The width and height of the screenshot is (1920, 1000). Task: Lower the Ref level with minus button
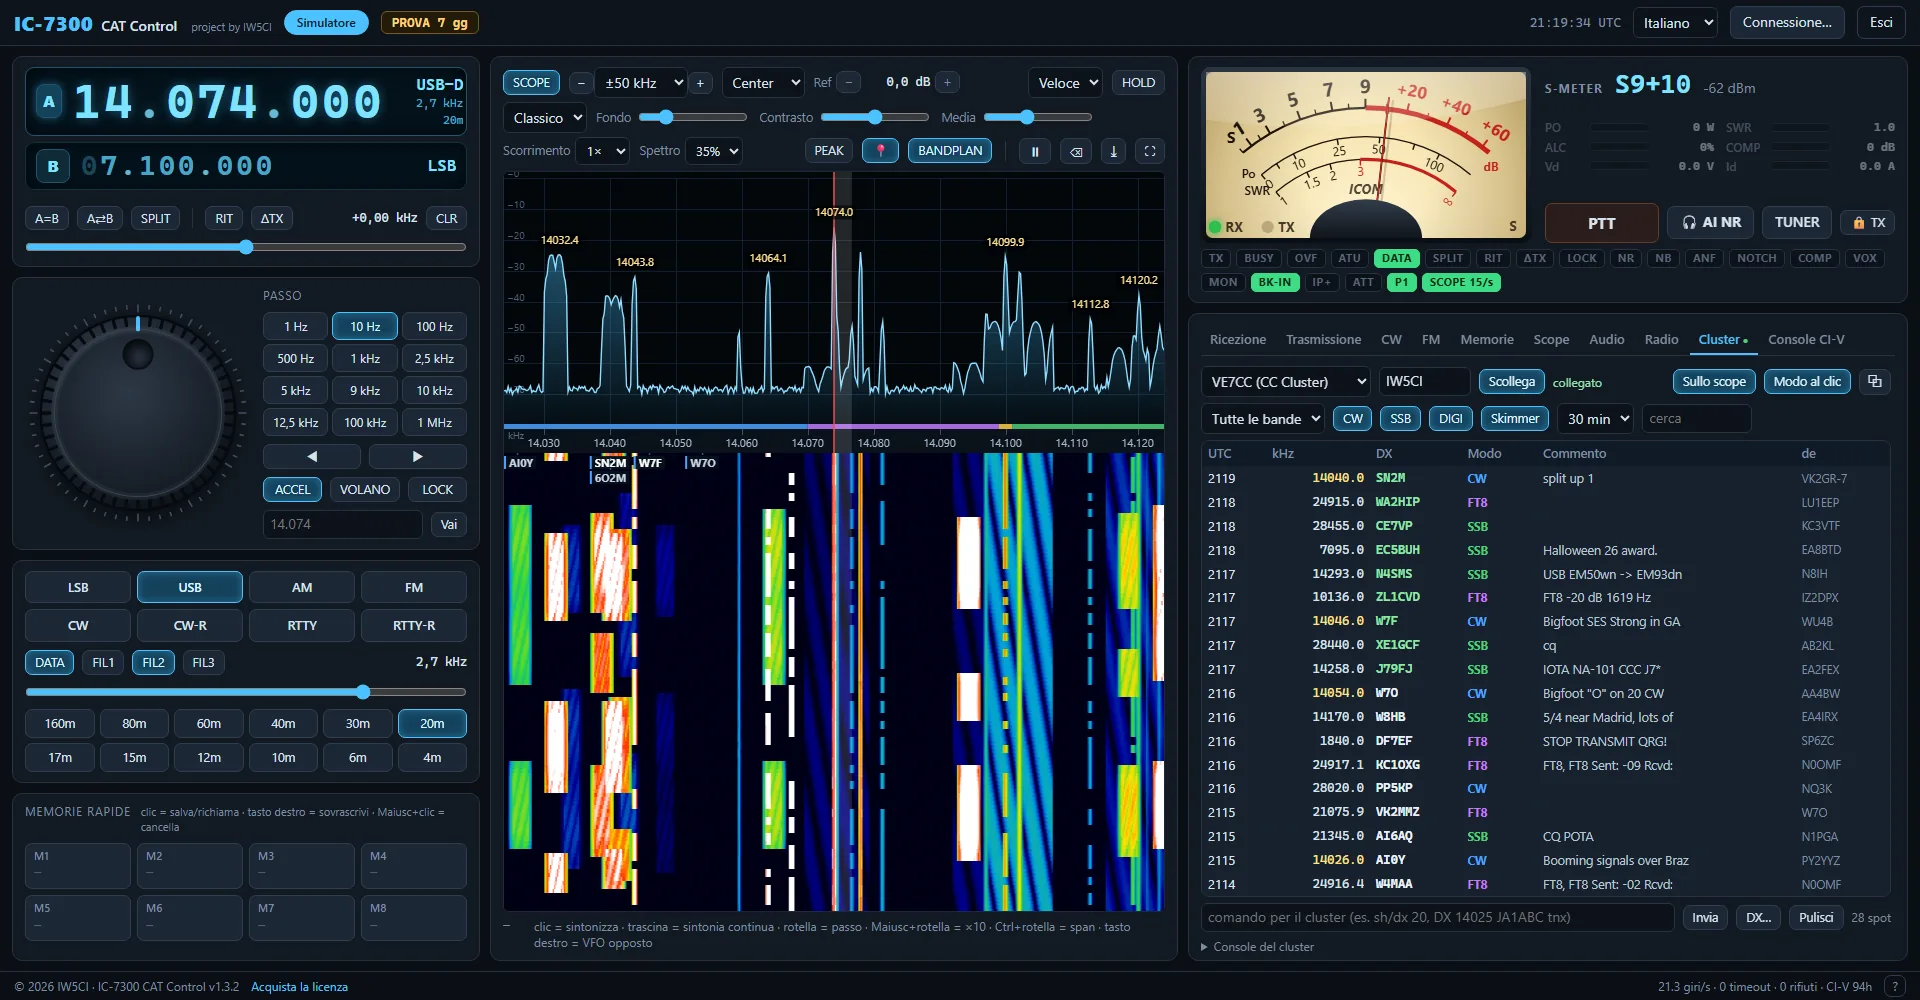pyautogui.click(x=848, y=82)
